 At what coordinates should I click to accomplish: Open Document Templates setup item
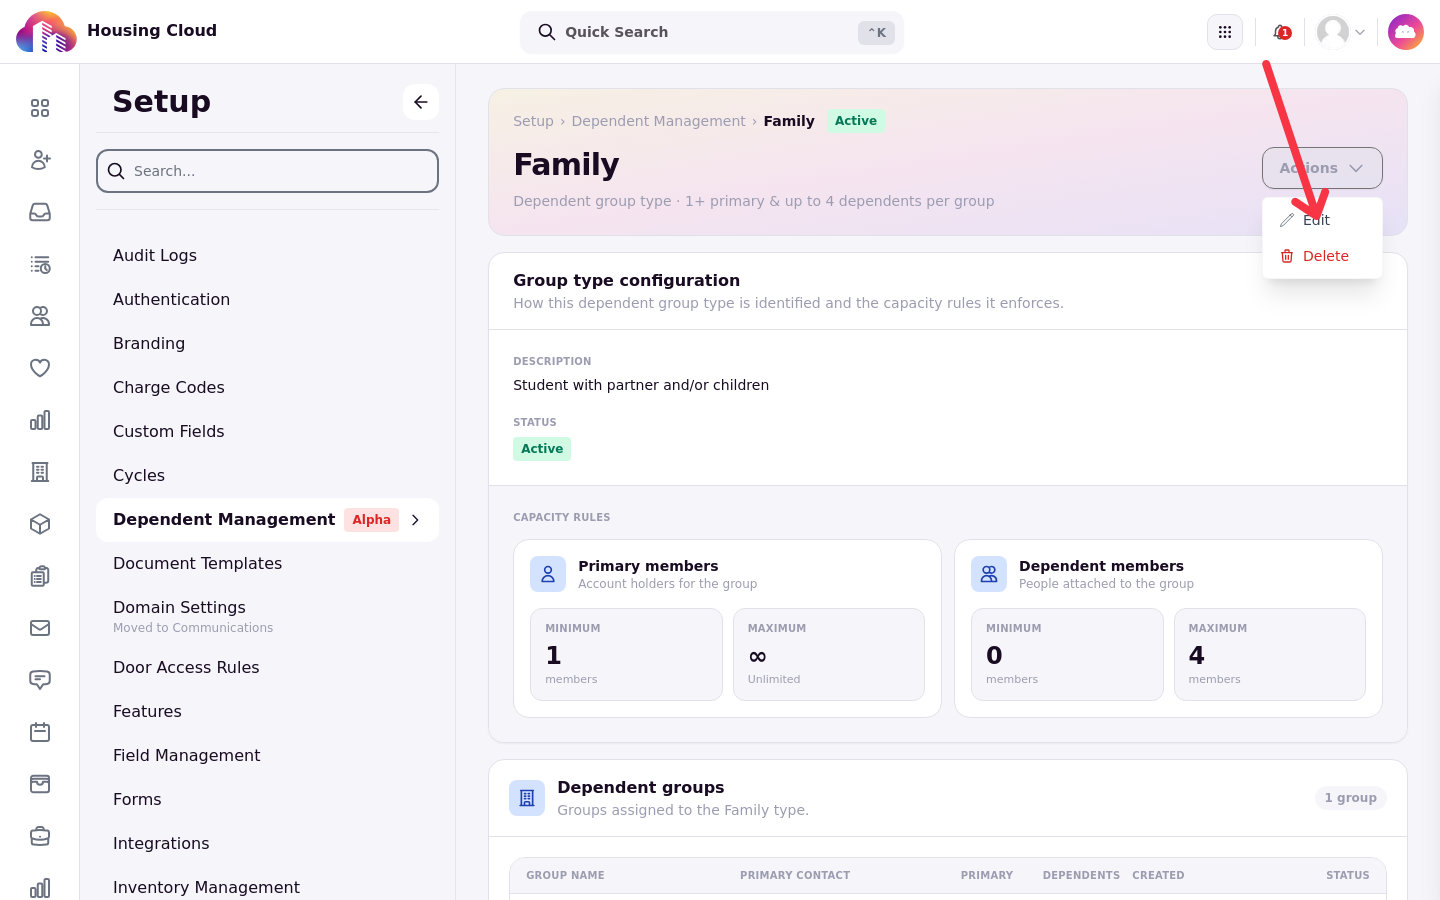pos(267,564)
